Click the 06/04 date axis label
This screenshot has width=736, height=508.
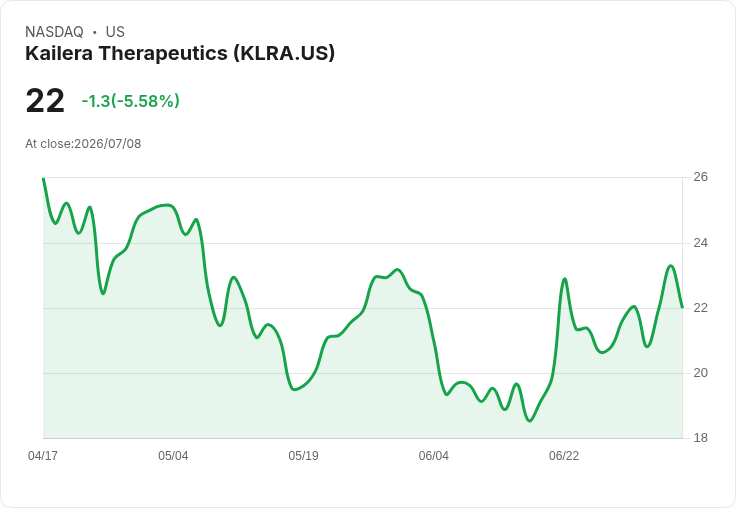pos(434,456)
